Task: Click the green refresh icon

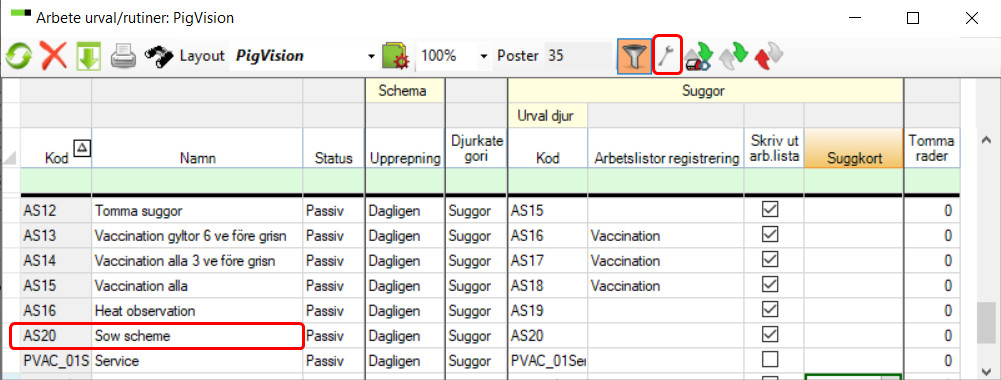Action: pyautogui.click(x=19, y=56)
